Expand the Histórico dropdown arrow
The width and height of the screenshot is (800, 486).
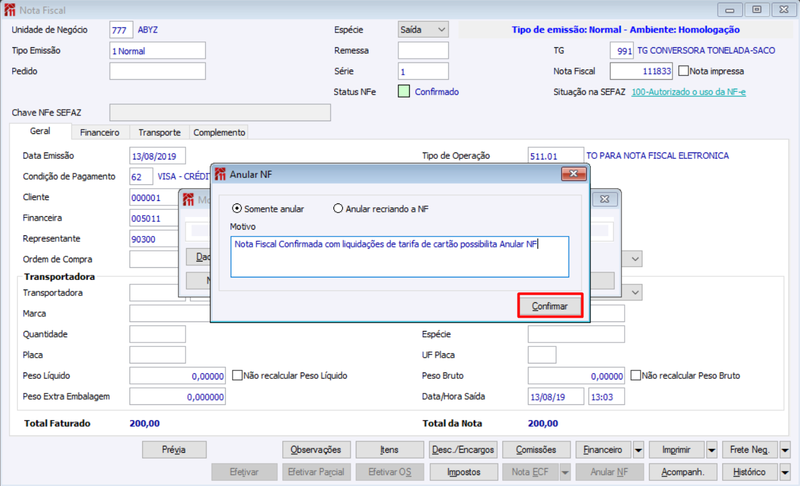tap(785, 472)
